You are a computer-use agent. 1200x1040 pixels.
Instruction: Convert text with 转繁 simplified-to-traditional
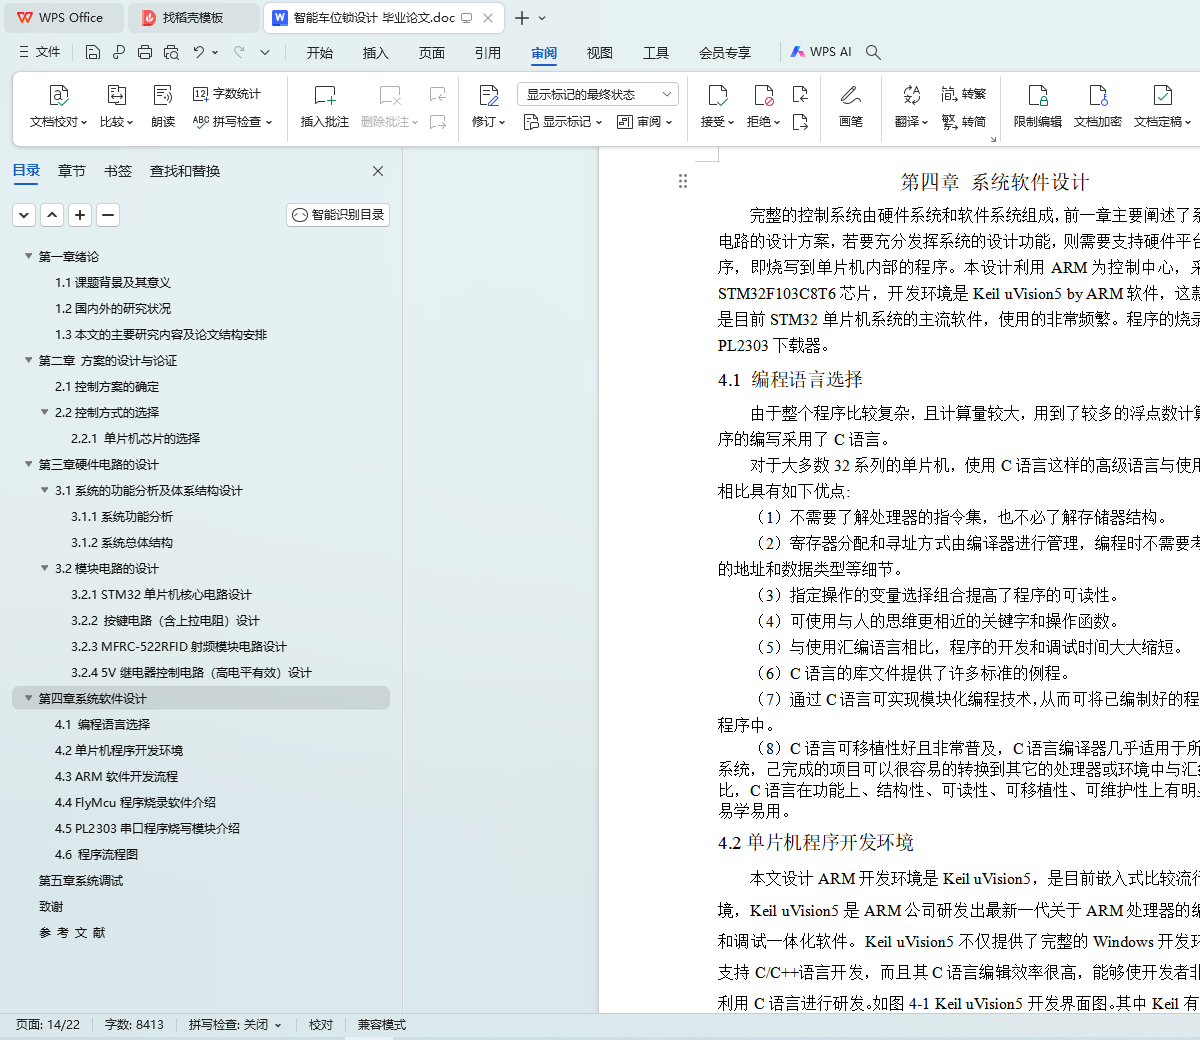[x=964, y=94]
